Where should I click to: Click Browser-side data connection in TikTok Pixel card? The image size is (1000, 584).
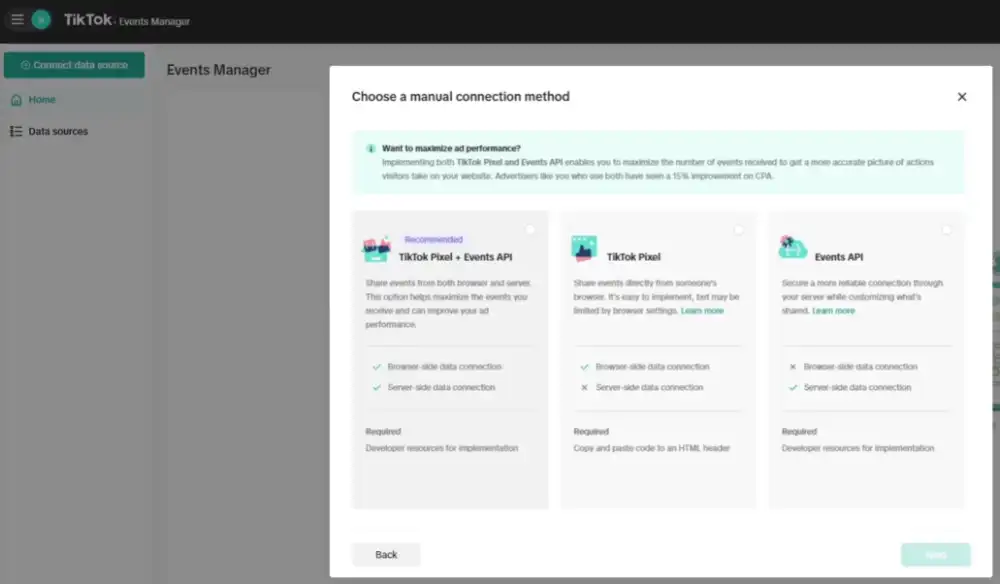[x=652, y=367]
